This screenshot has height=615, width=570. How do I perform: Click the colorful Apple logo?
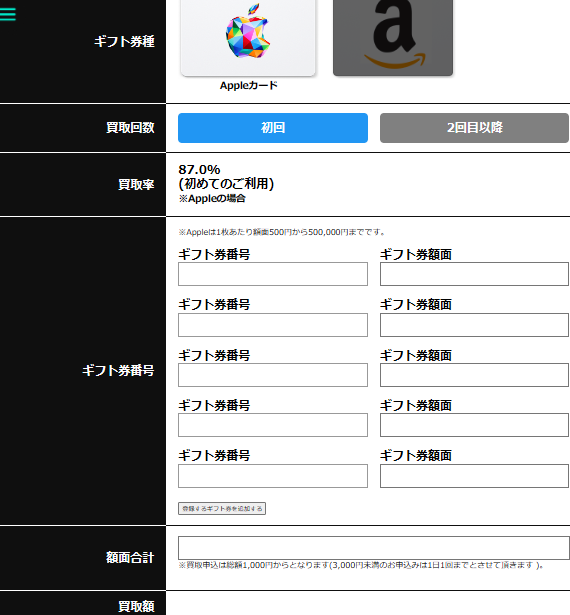pyautogui.click(x=248, y=31)
